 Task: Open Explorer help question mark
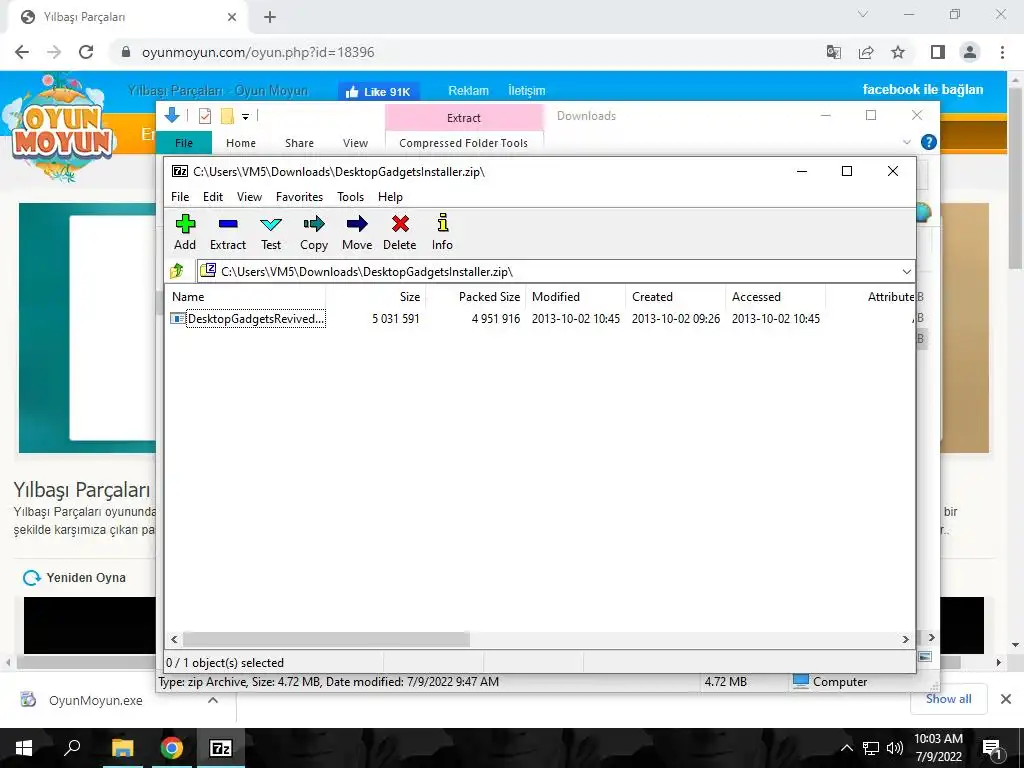coord(928,142)
